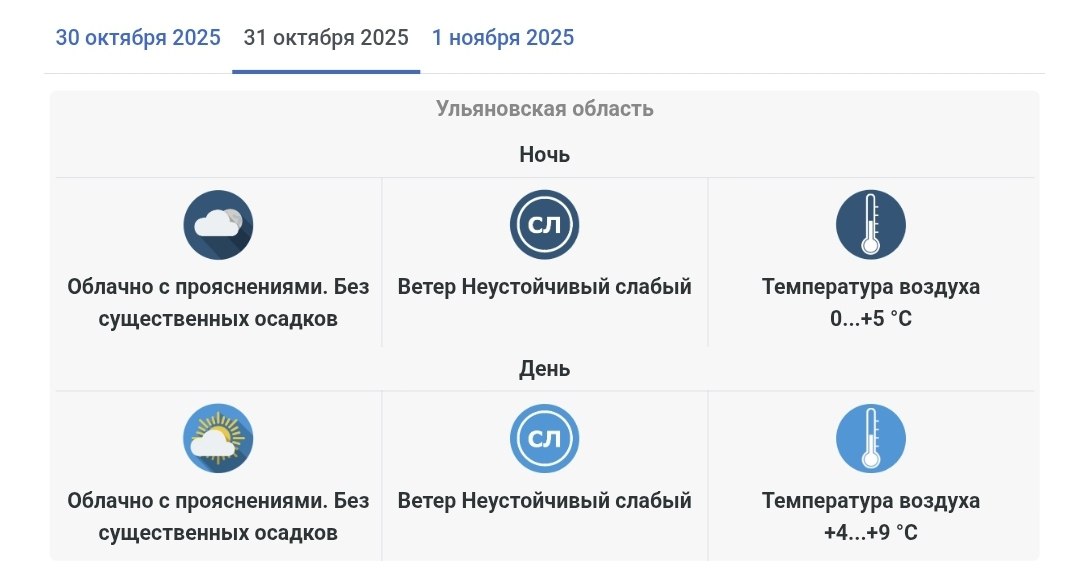Click the 0...+5 °C night temperature value

[x=870, y=320]
